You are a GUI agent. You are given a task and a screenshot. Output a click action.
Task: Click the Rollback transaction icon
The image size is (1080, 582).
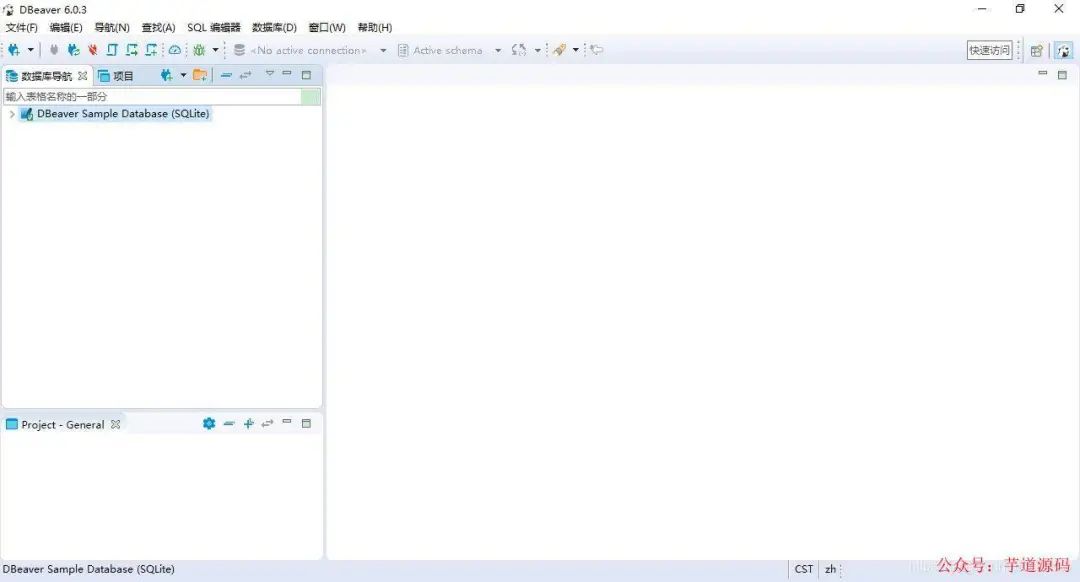coord(132,50)
